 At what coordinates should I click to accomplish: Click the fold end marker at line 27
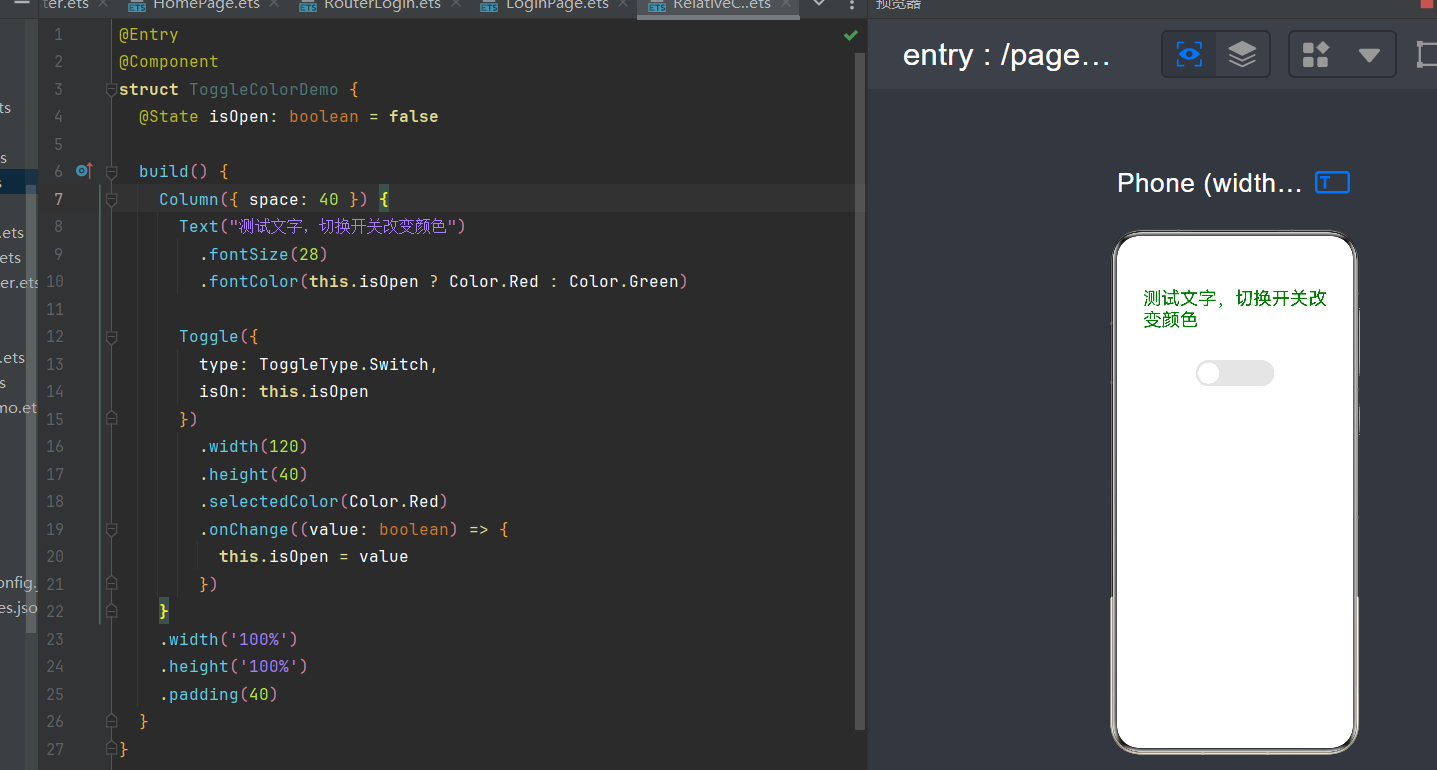pos(111,748)
